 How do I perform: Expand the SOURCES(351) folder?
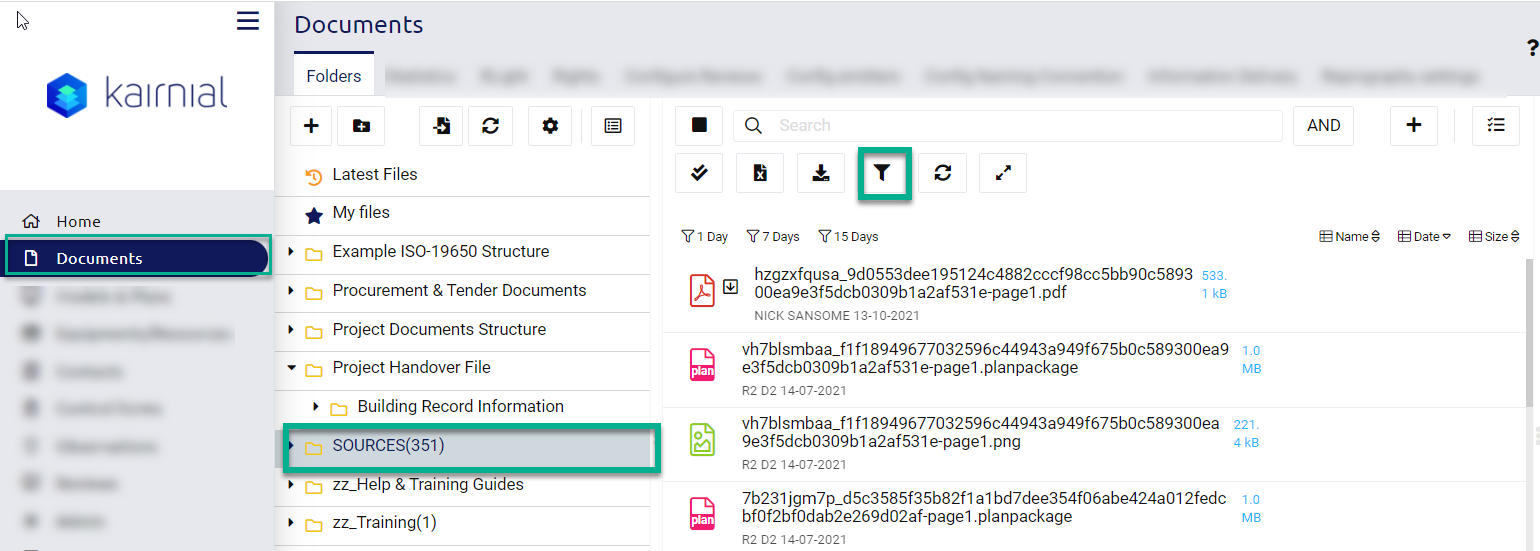point(291,446)
